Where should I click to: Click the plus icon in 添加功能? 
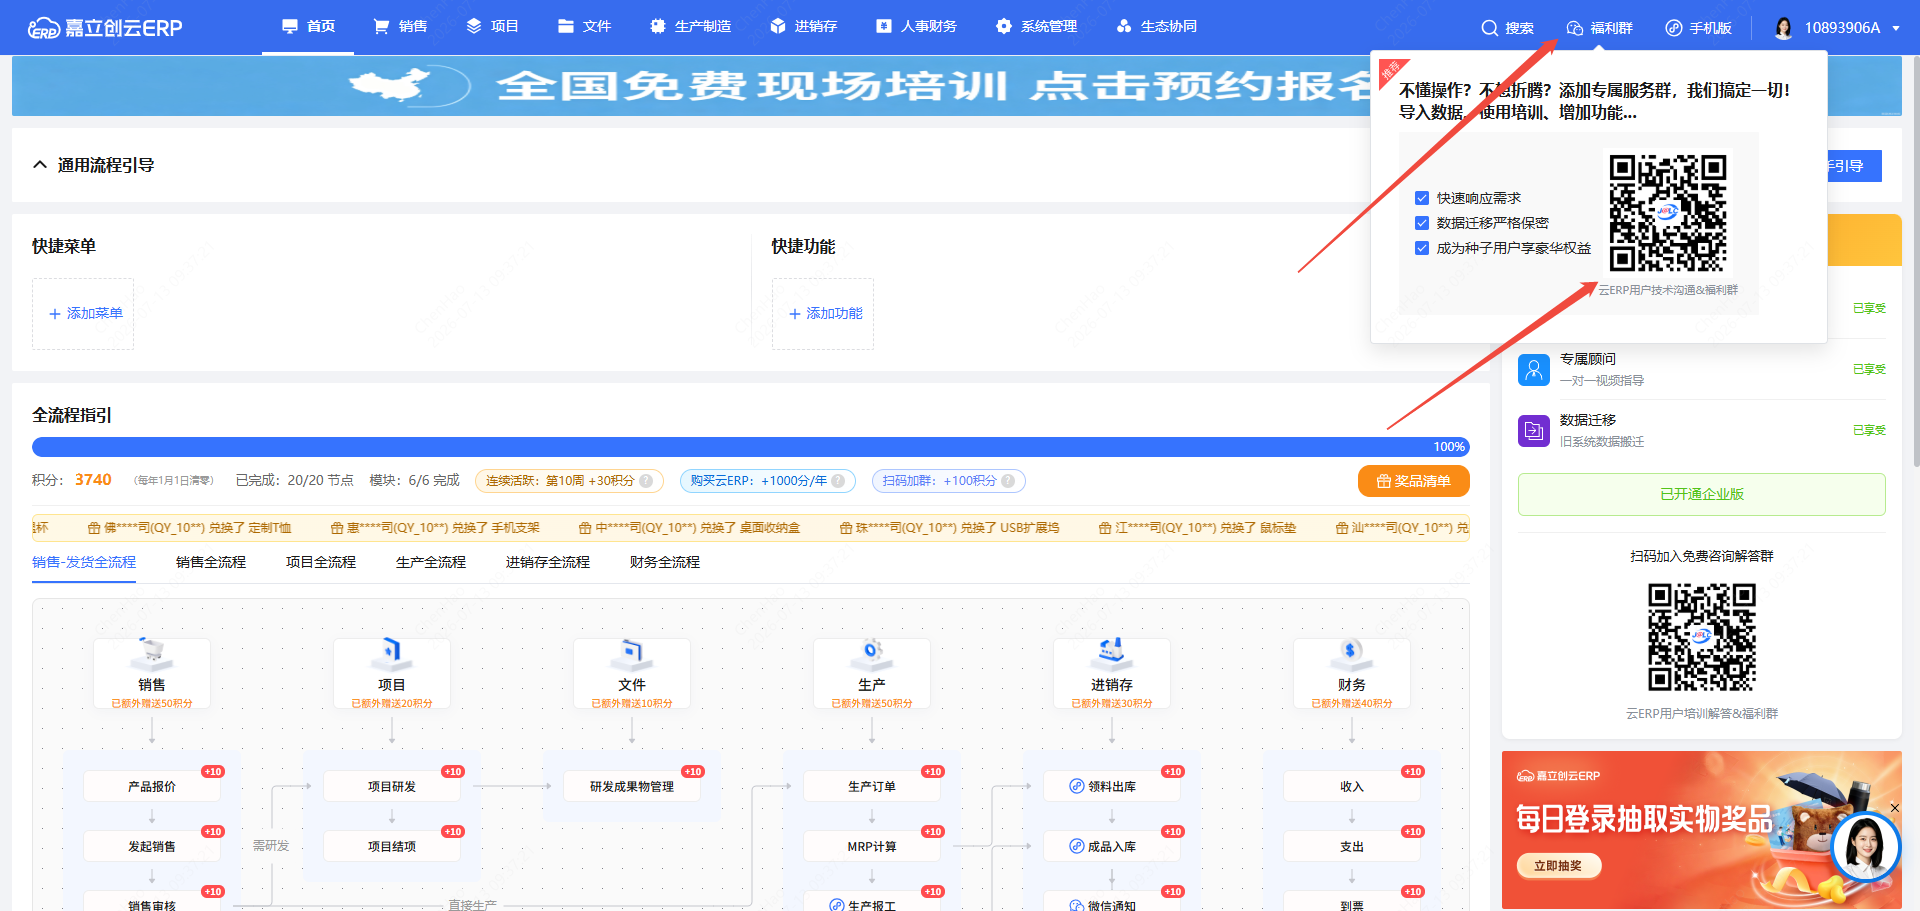point(795,314)
